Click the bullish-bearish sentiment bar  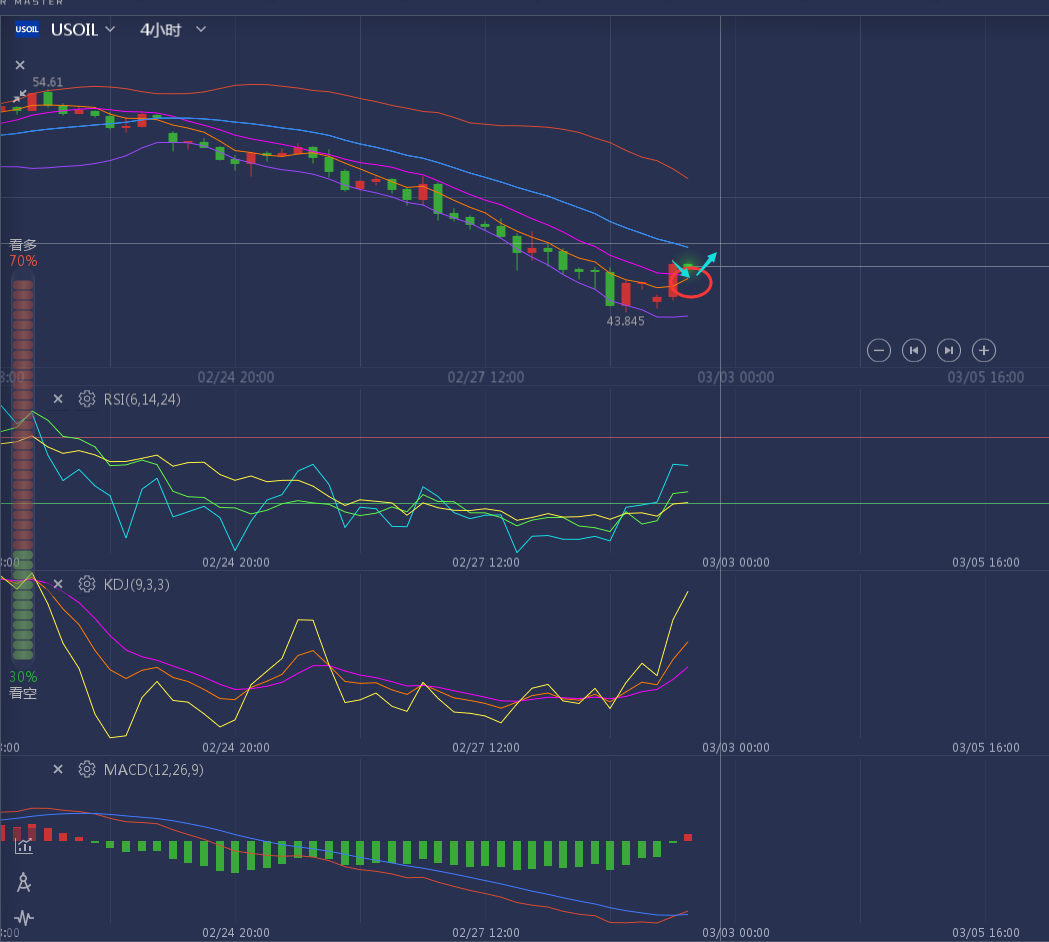23,470
